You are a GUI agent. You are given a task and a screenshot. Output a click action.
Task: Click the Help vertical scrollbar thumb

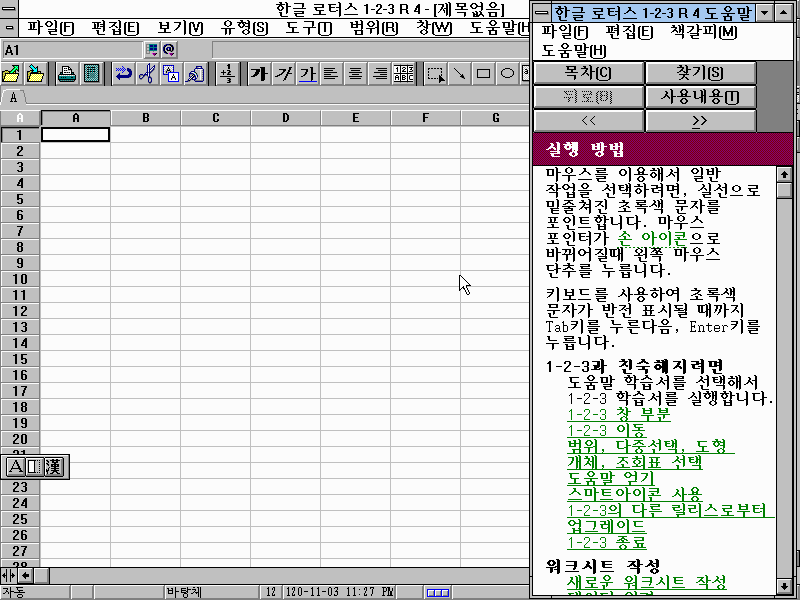pyautogui.click(x=784, y=190)
